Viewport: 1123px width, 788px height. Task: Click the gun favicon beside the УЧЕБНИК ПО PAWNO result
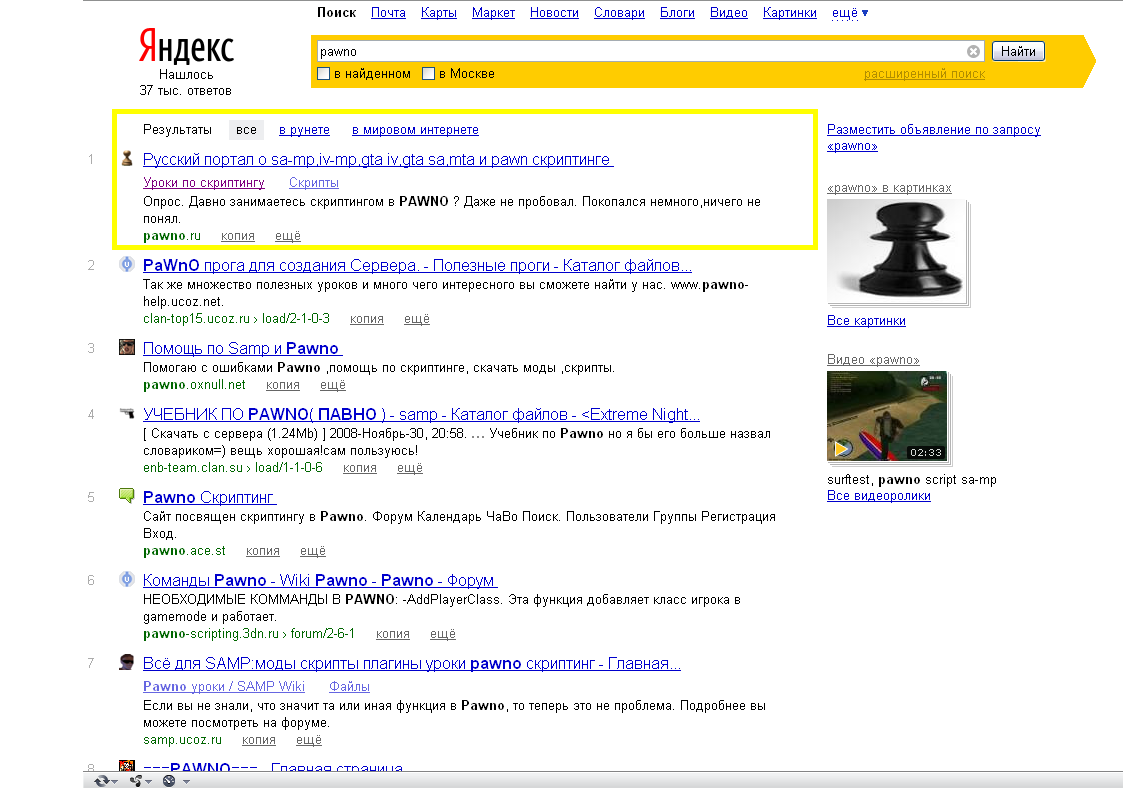tap(127, 414)
